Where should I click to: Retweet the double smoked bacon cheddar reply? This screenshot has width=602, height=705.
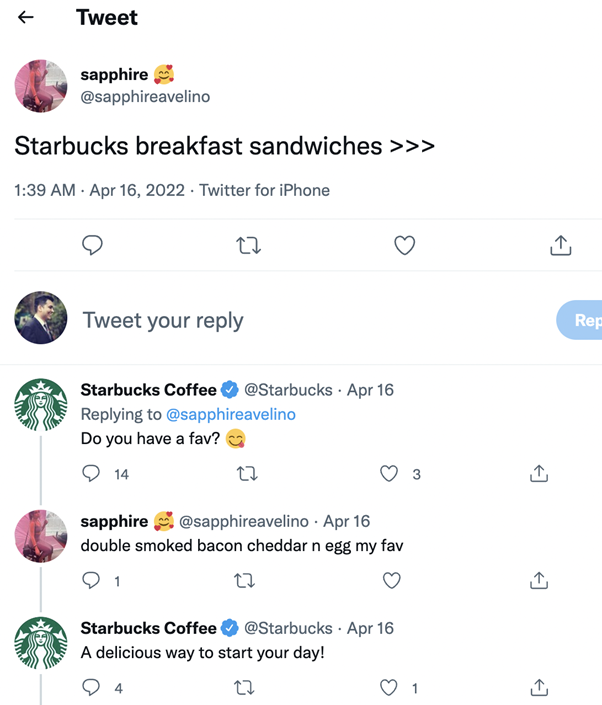(246, 580)
